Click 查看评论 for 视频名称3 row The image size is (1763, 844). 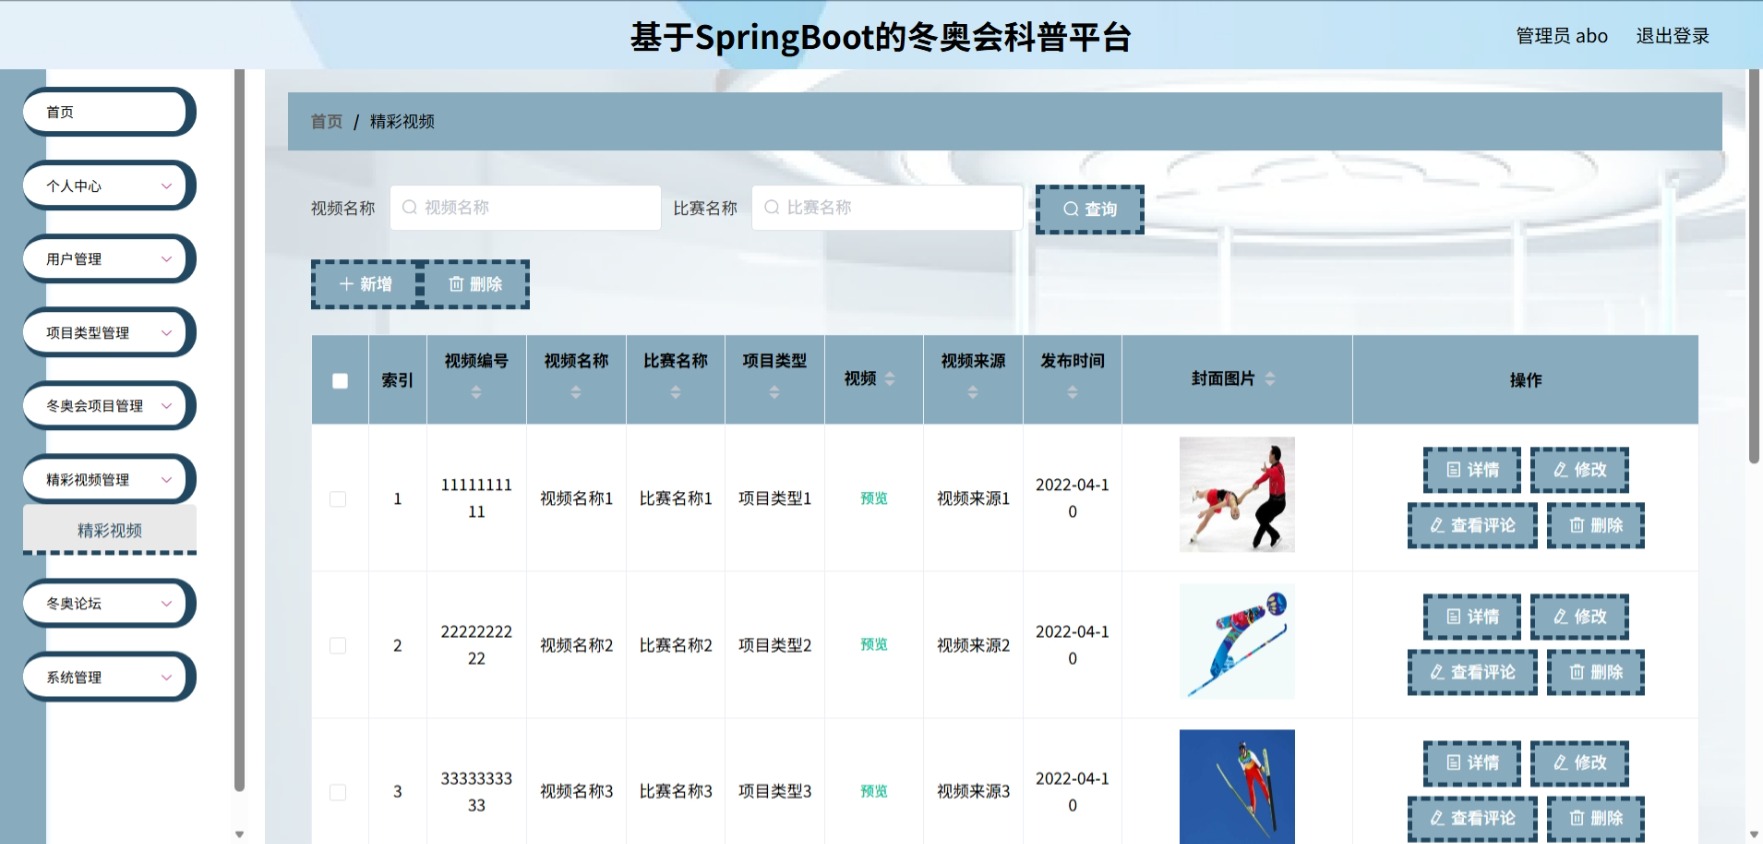tap(1472, 818)
